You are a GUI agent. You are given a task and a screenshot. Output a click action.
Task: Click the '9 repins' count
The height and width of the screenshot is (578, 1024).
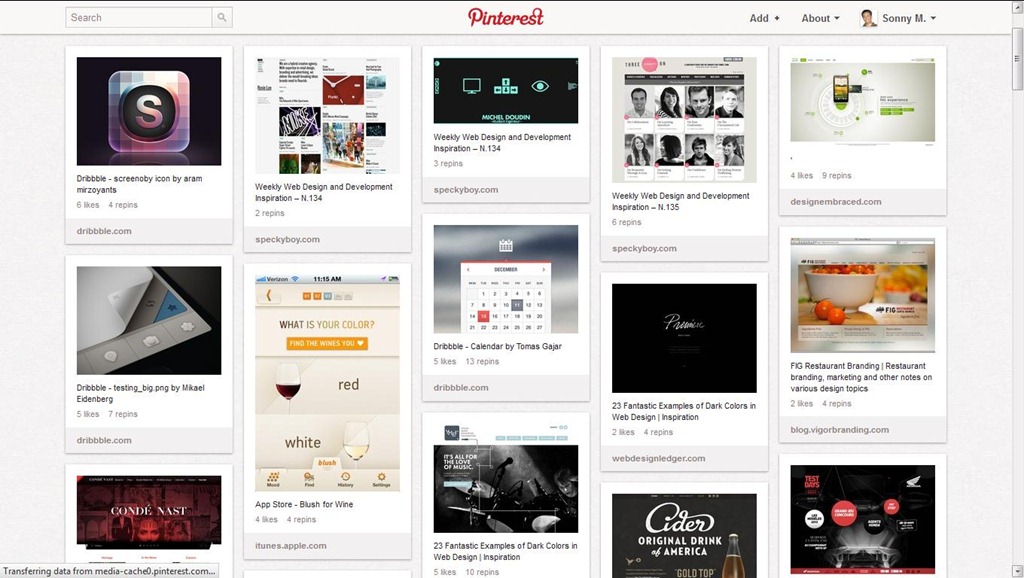[x=837, y=176]
